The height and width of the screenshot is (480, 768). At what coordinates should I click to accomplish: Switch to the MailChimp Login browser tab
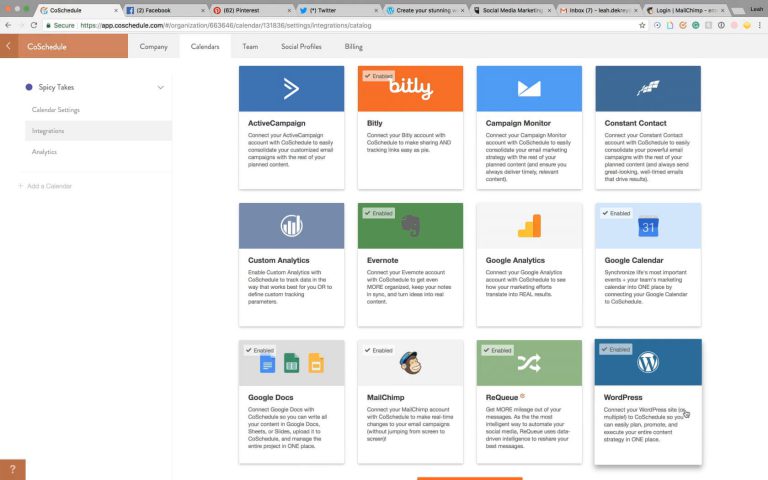[x=686, y=10]
